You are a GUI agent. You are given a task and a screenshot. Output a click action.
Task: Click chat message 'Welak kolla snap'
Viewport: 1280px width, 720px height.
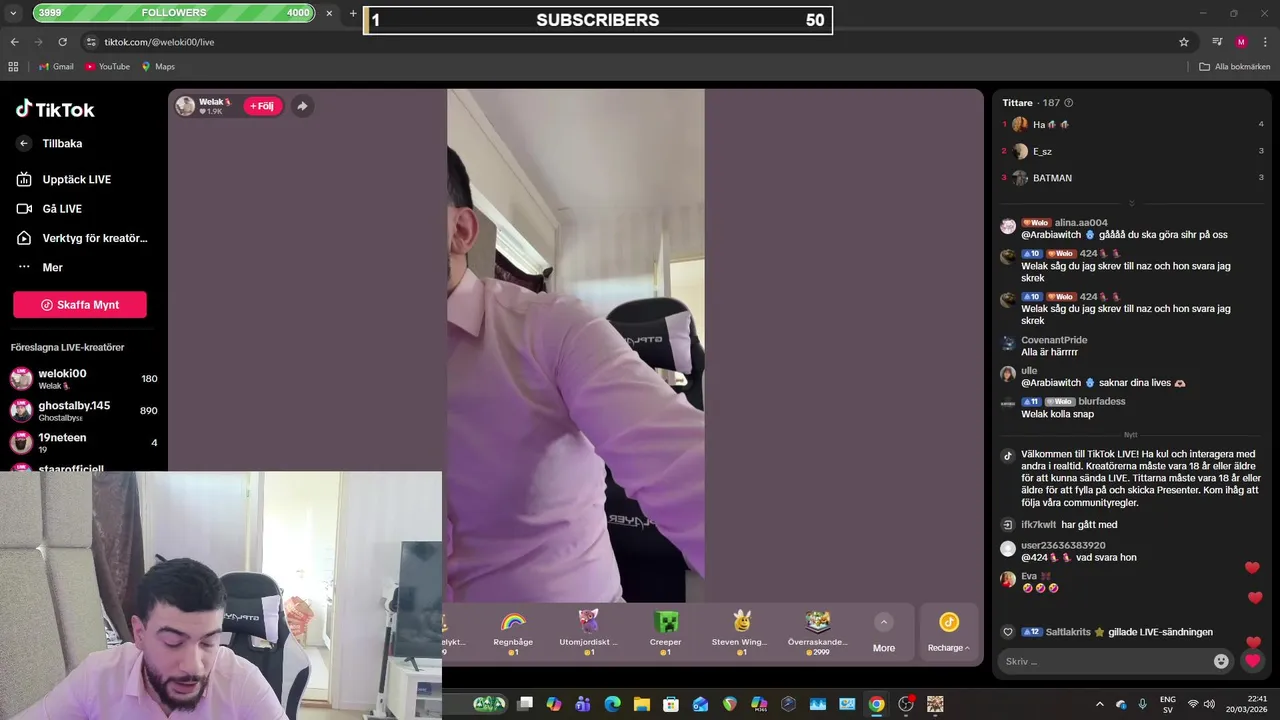[1057, 414]
